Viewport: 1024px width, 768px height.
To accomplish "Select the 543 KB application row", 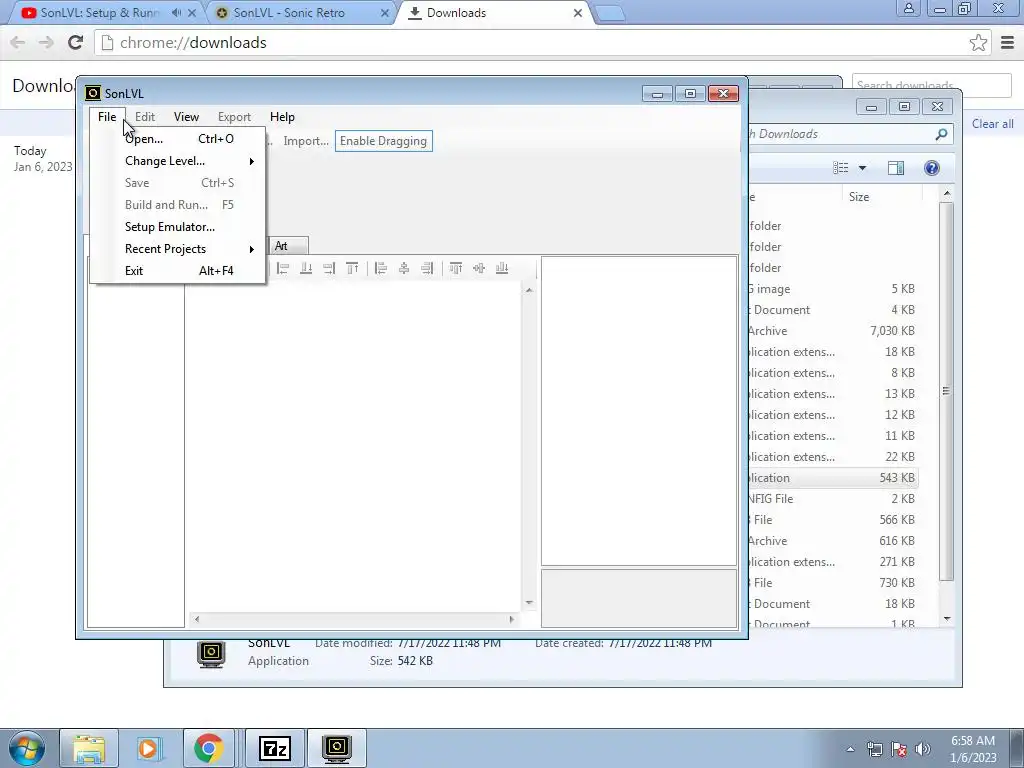I will (x=833, y=478).
